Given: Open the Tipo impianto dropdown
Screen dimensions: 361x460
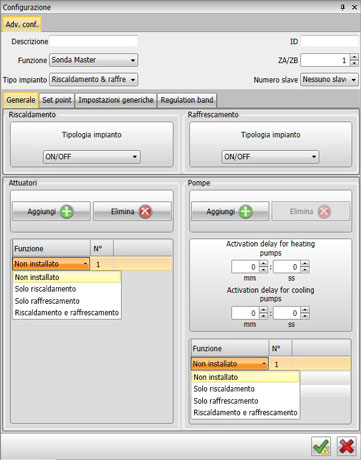Looking at the screenshot, I should pos(93,79).
